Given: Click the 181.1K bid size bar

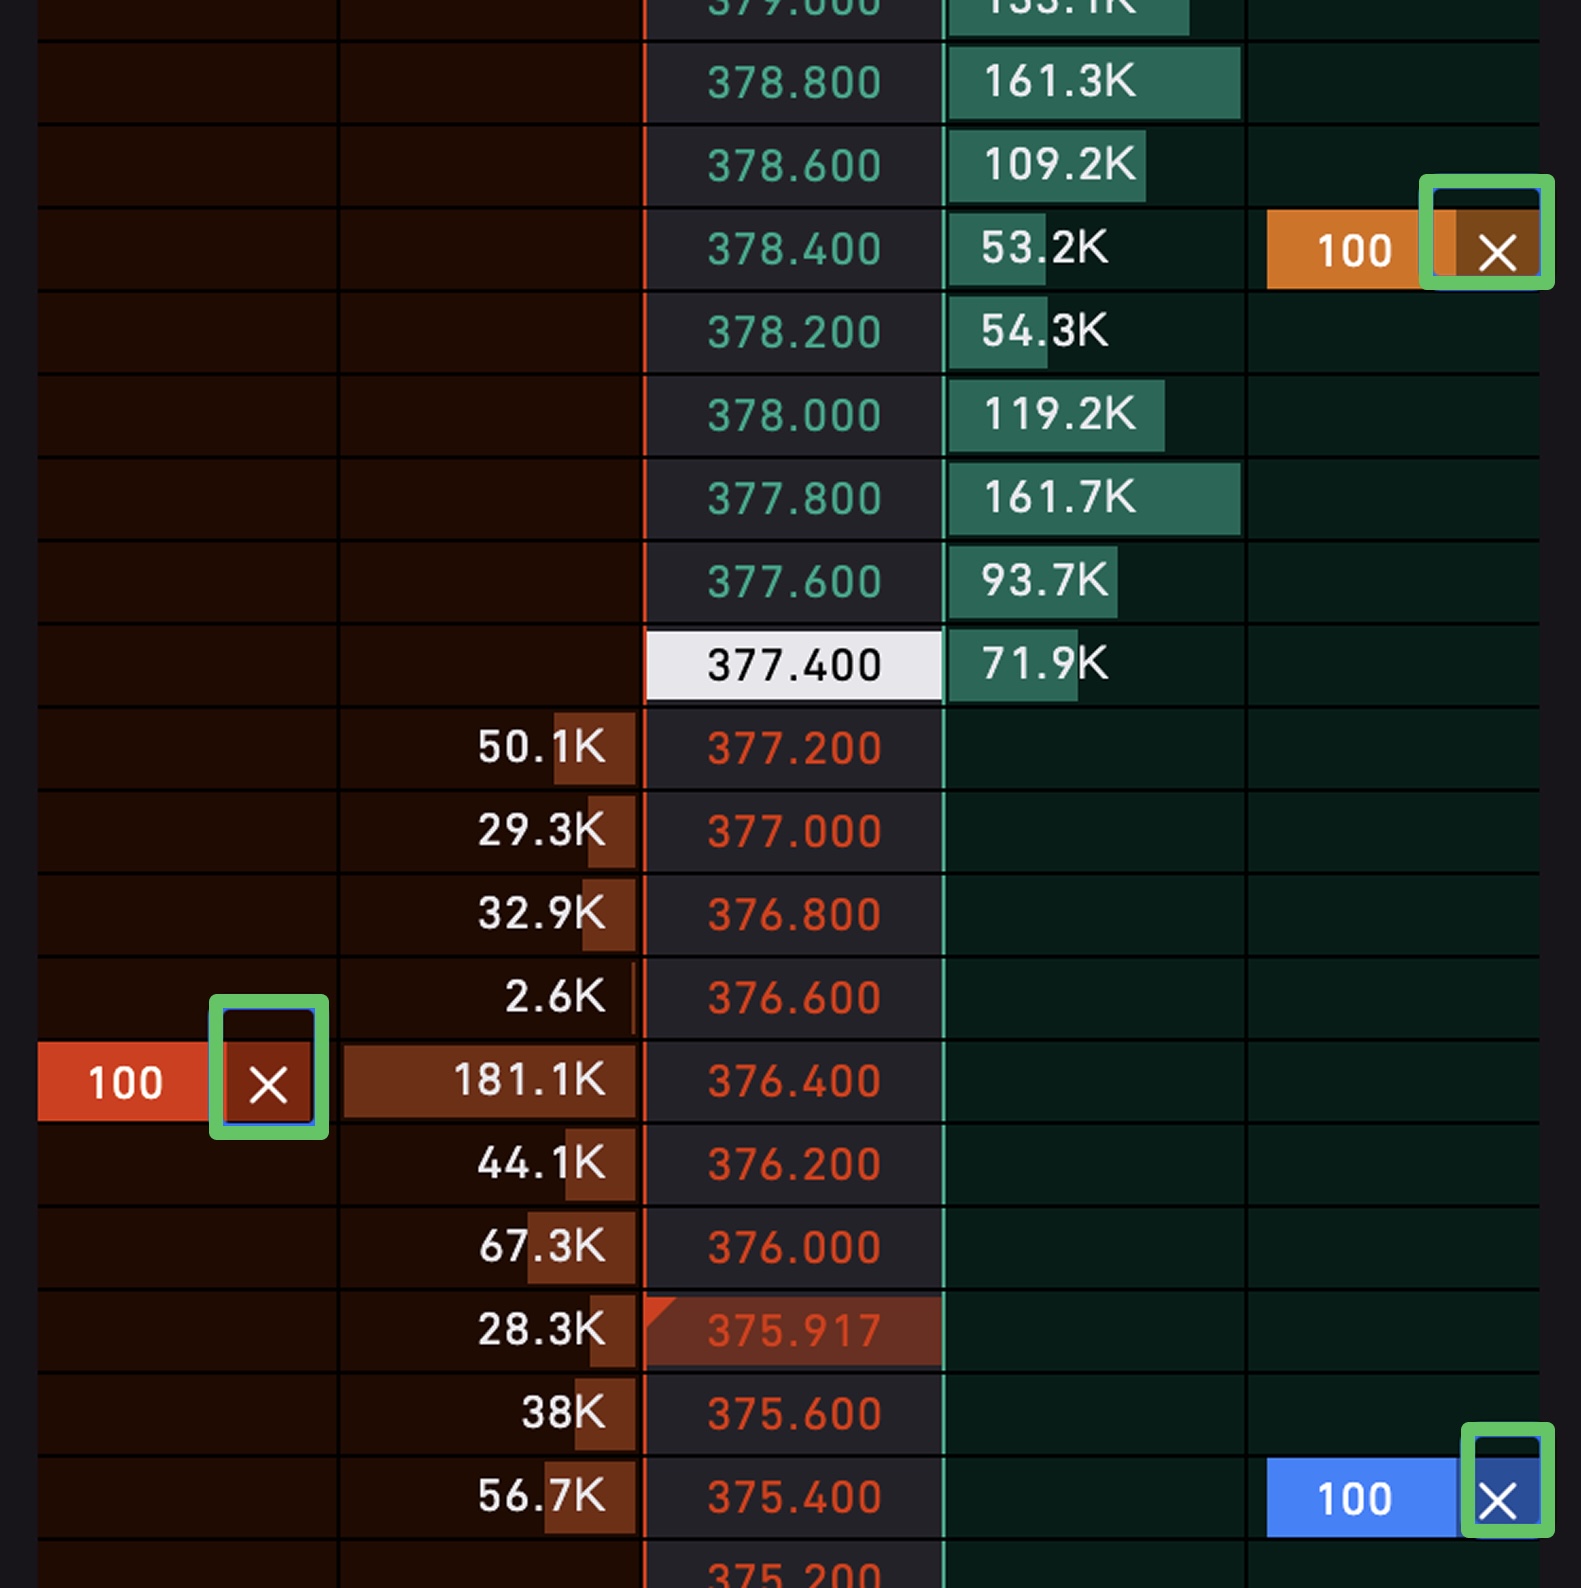Looking at the screenshot, I should pos(490,1081).
